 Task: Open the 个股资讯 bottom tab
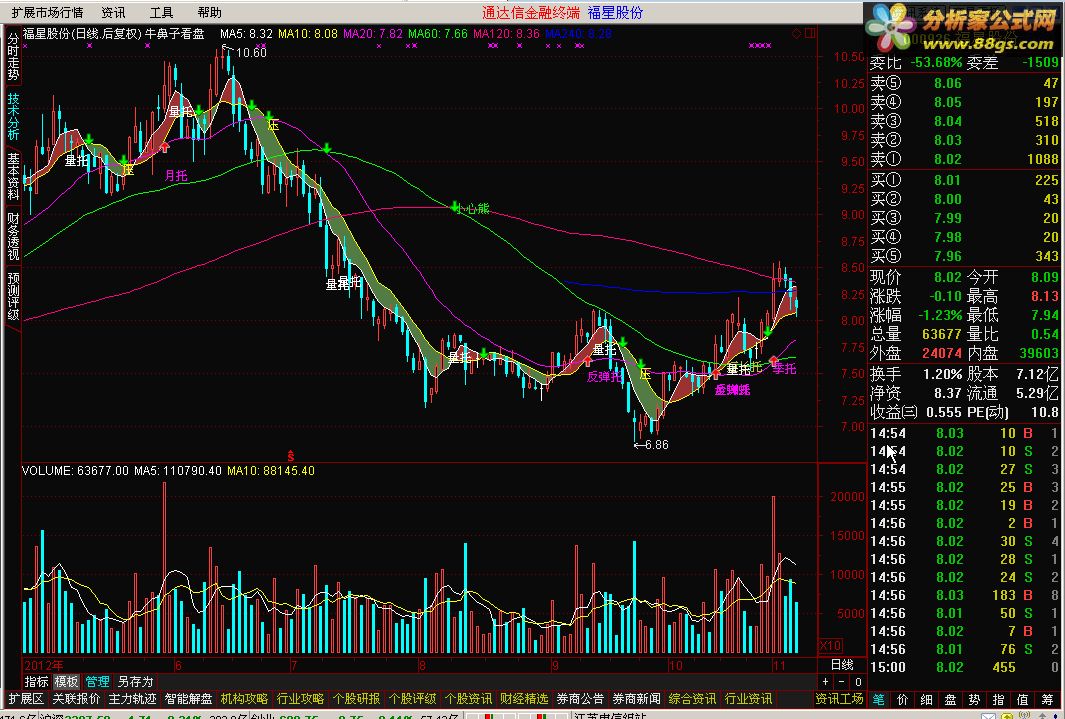click(x=469, y=699)
